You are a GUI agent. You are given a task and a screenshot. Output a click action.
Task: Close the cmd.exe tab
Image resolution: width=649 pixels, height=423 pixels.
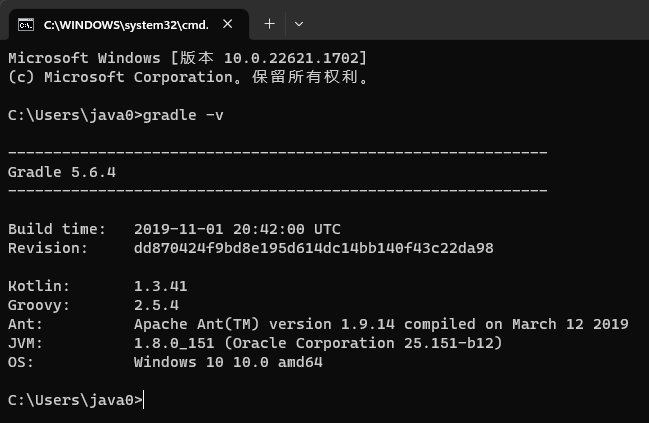click(230, 23)
